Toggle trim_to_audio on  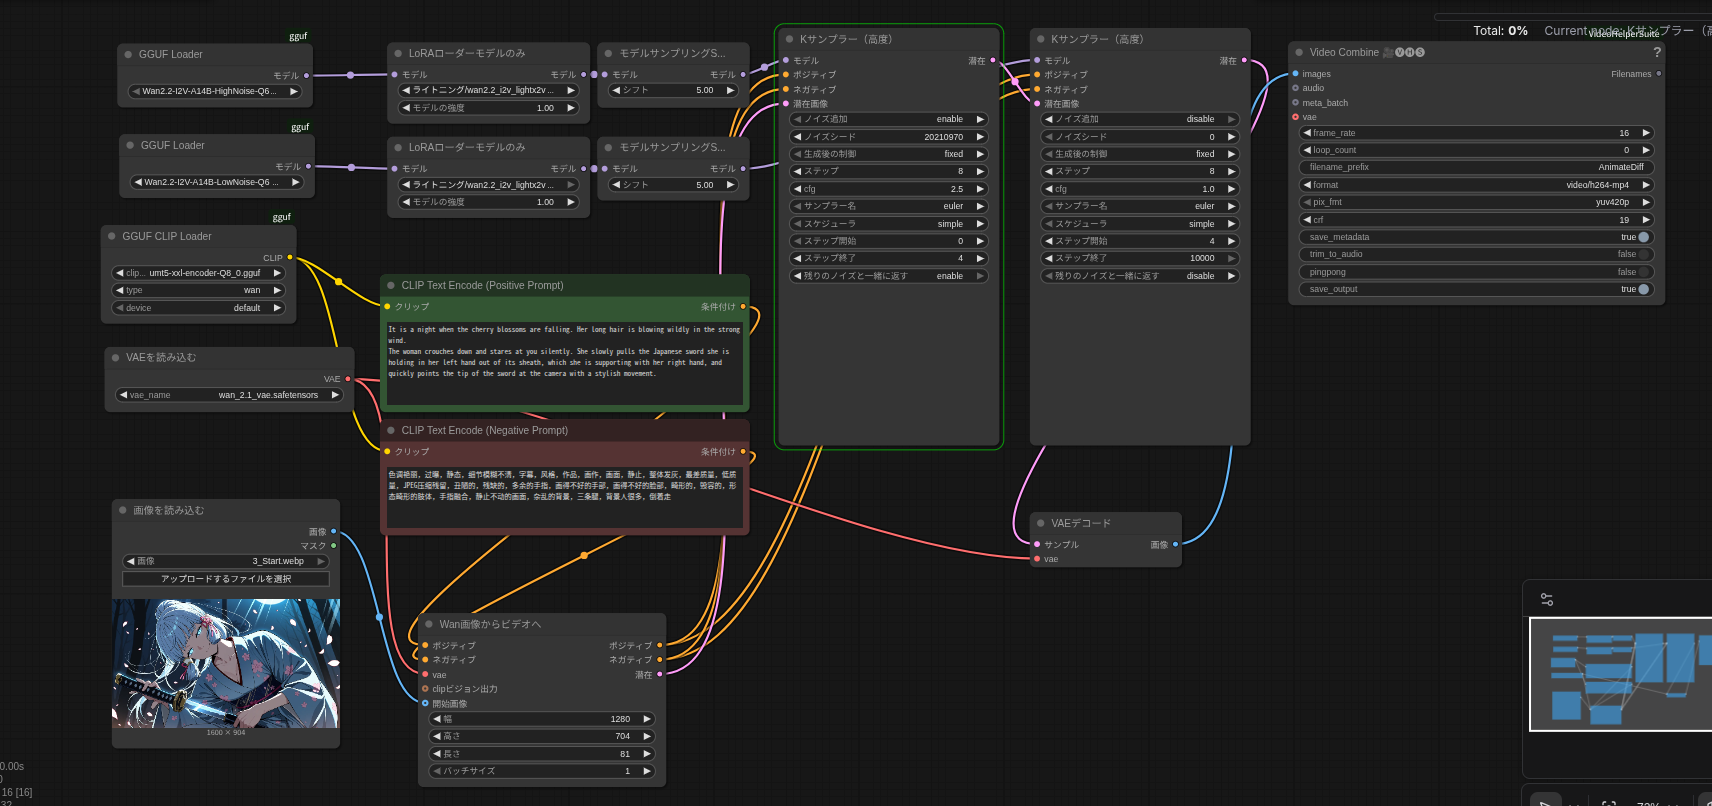[x=1643, y=254]
